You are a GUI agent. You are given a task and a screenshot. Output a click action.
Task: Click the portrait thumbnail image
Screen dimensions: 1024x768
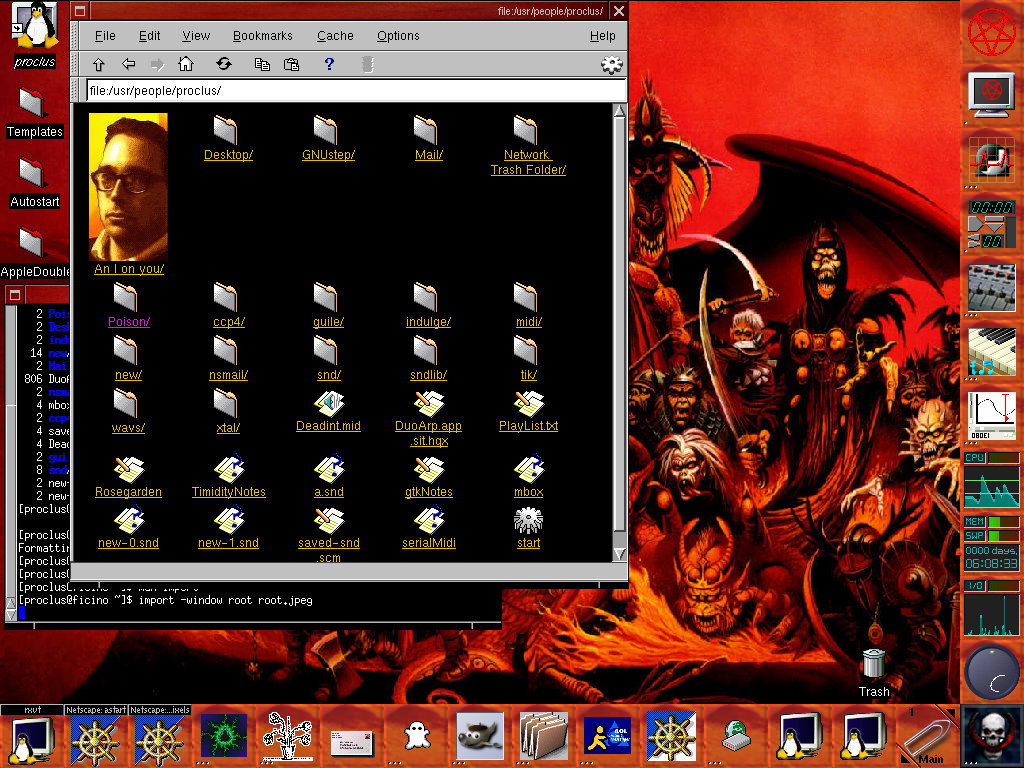pos(128,187)
